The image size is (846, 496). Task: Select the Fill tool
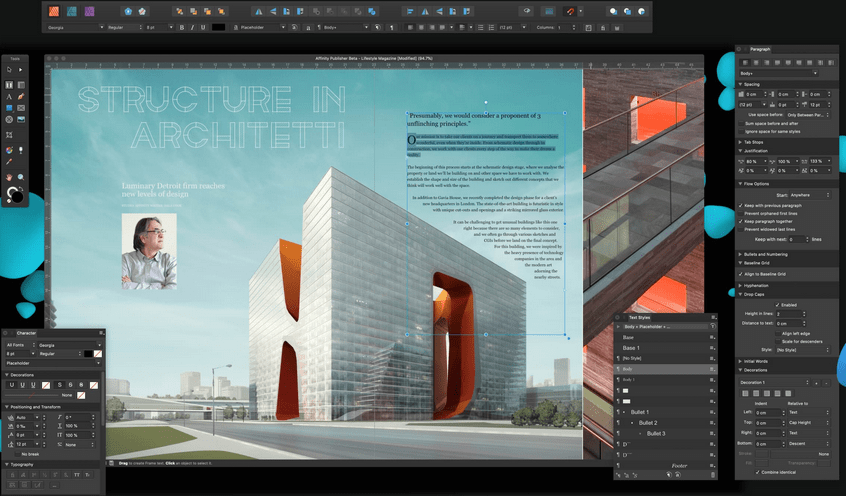tap(9, 150)
